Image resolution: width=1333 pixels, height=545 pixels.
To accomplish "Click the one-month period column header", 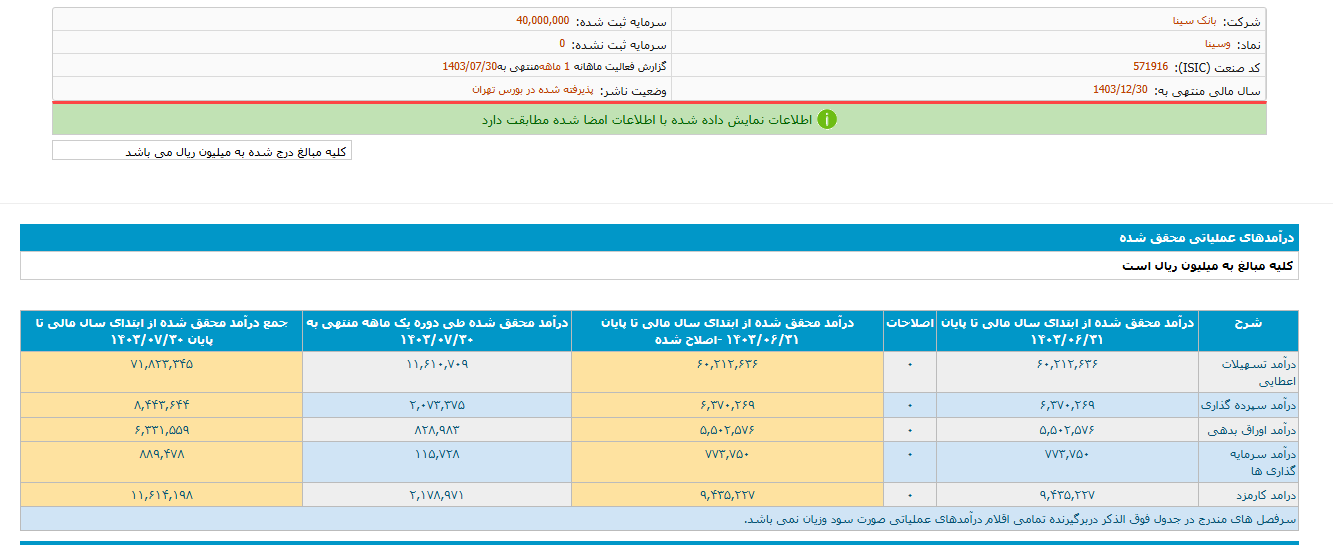I will pos(436,331).
